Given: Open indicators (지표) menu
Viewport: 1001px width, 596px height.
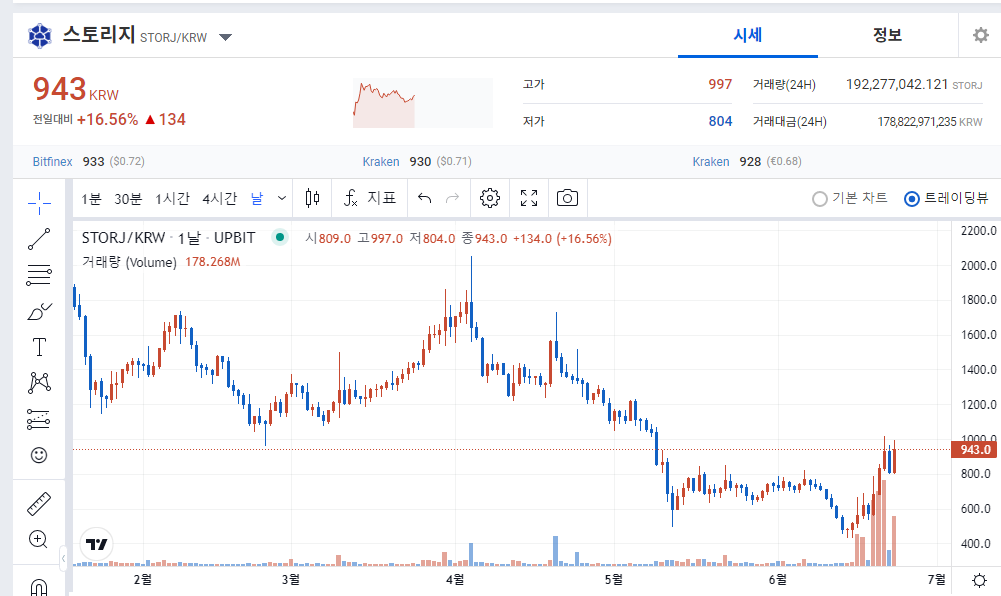Looking at the screenshot, I should click(370, 198).
